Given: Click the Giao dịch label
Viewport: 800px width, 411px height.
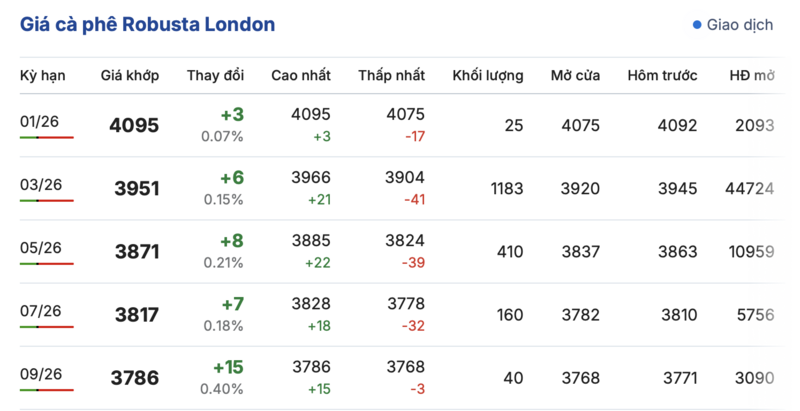Looking at the screenshot, I should [739, 25].
